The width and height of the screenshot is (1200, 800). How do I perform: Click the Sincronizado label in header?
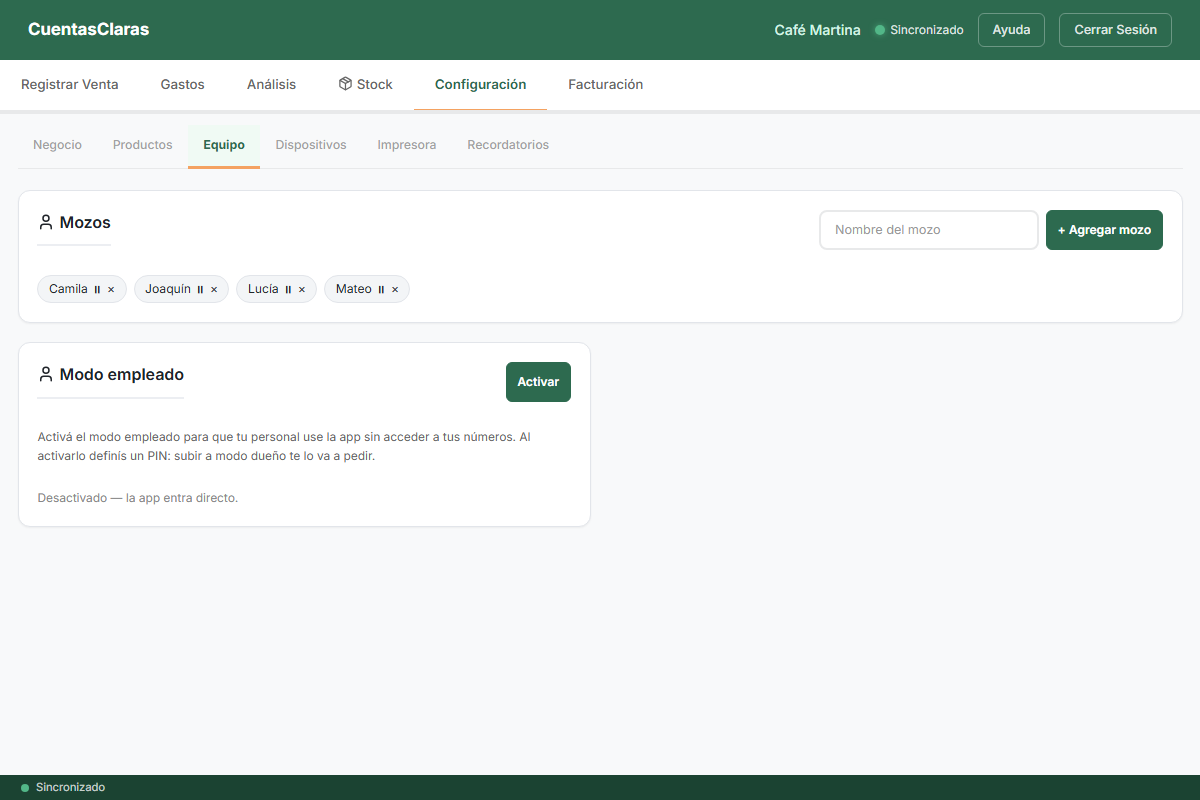pyautogui.click(x=927, y=30)
